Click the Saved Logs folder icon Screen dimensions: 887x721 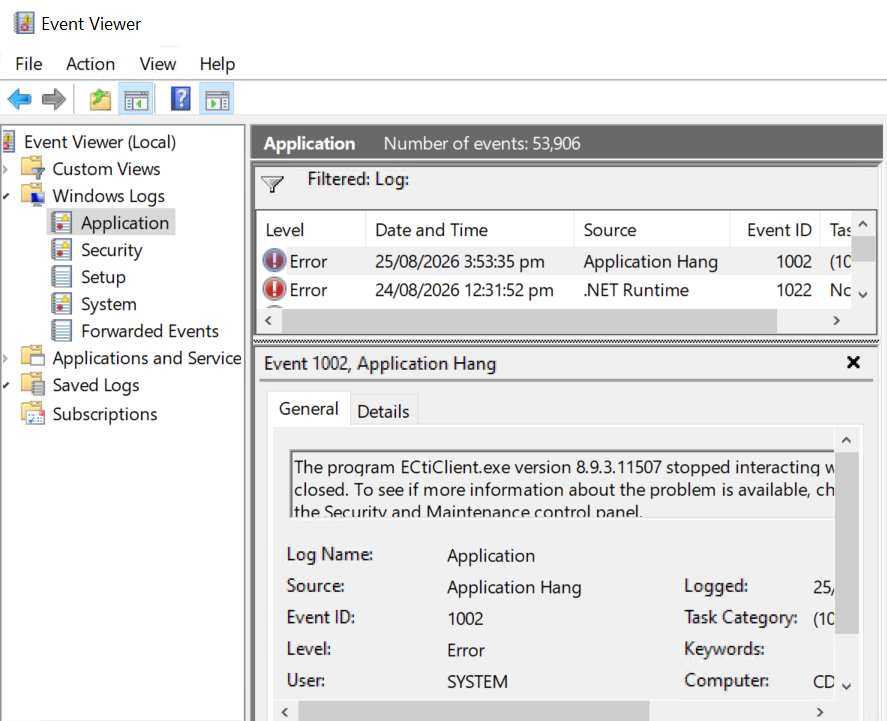tap(33, 384)
